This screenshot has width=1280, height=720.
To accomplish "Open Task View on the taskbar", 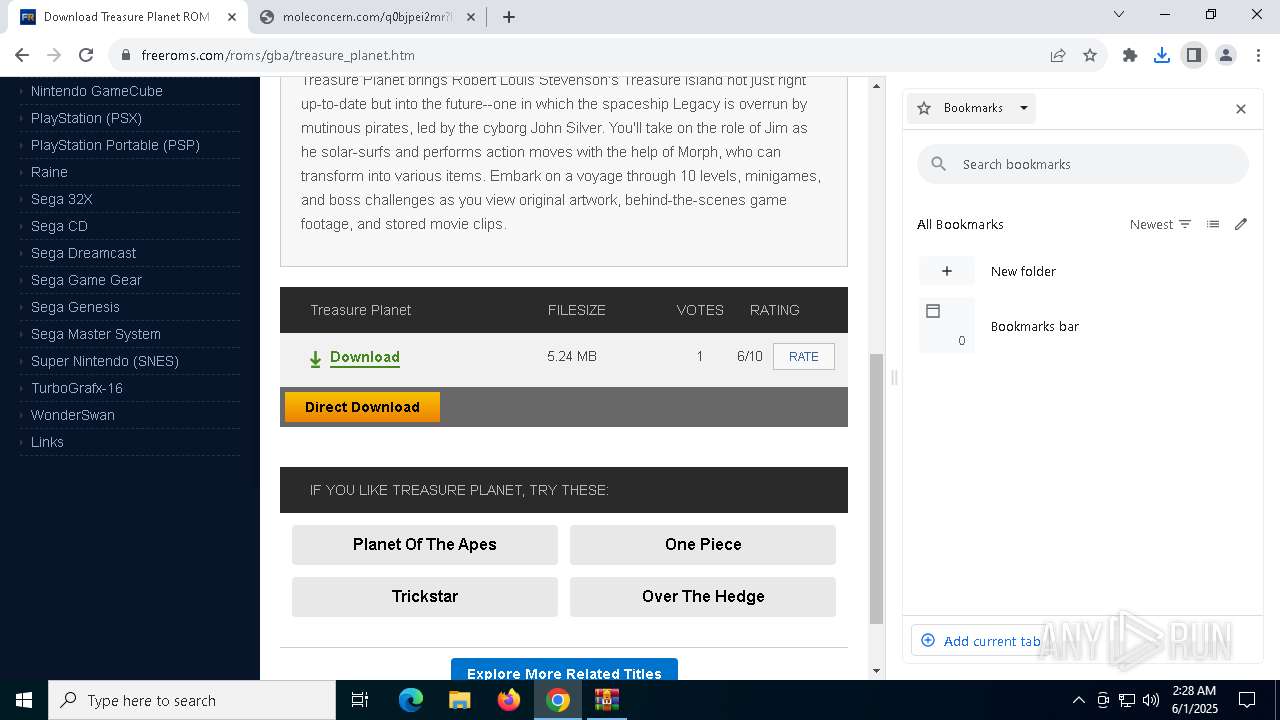I will point(360,700).
